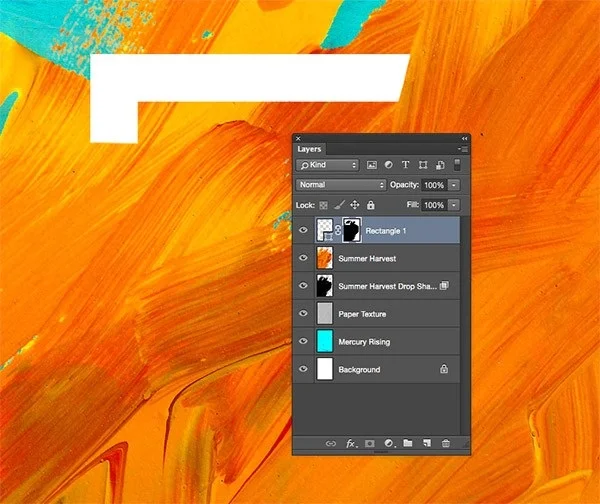Click Background layer lock icon

(x=443, y=369)
